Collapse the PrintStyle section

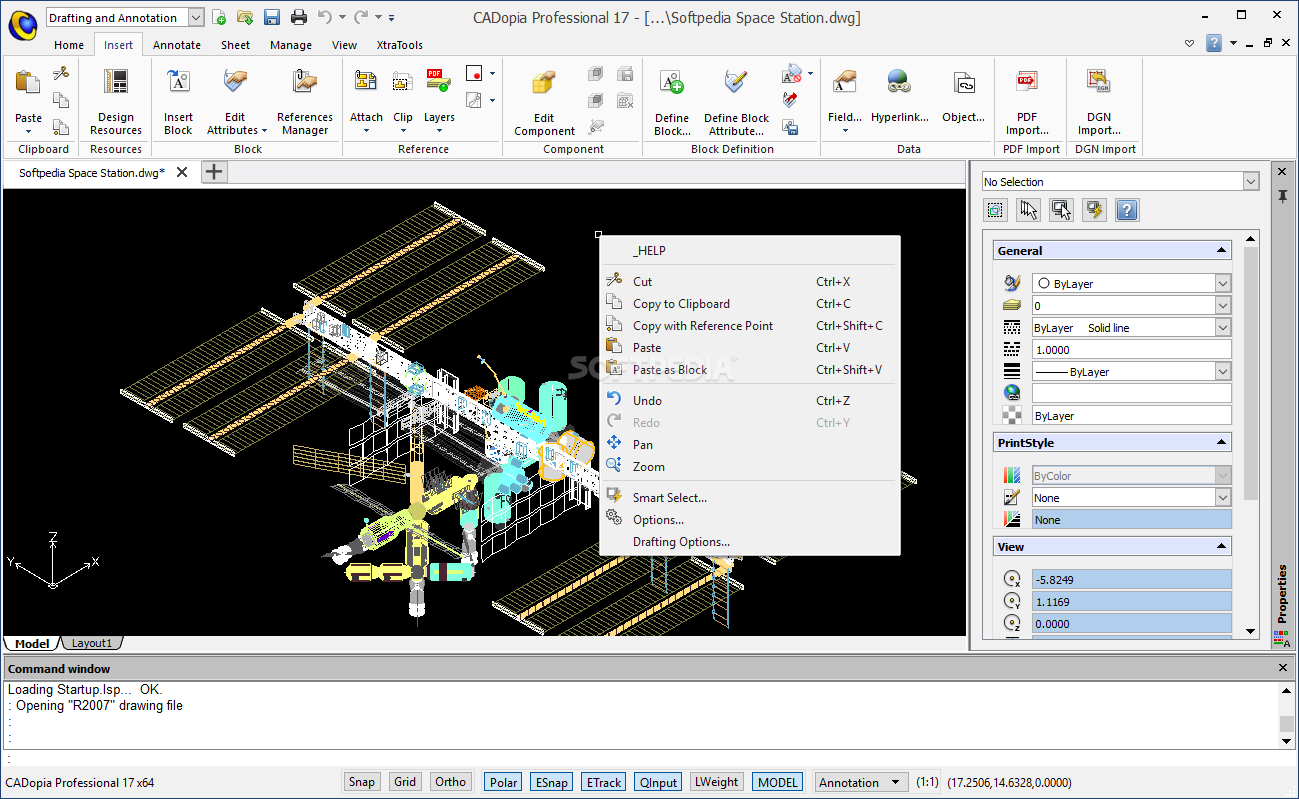point(1221,442)
